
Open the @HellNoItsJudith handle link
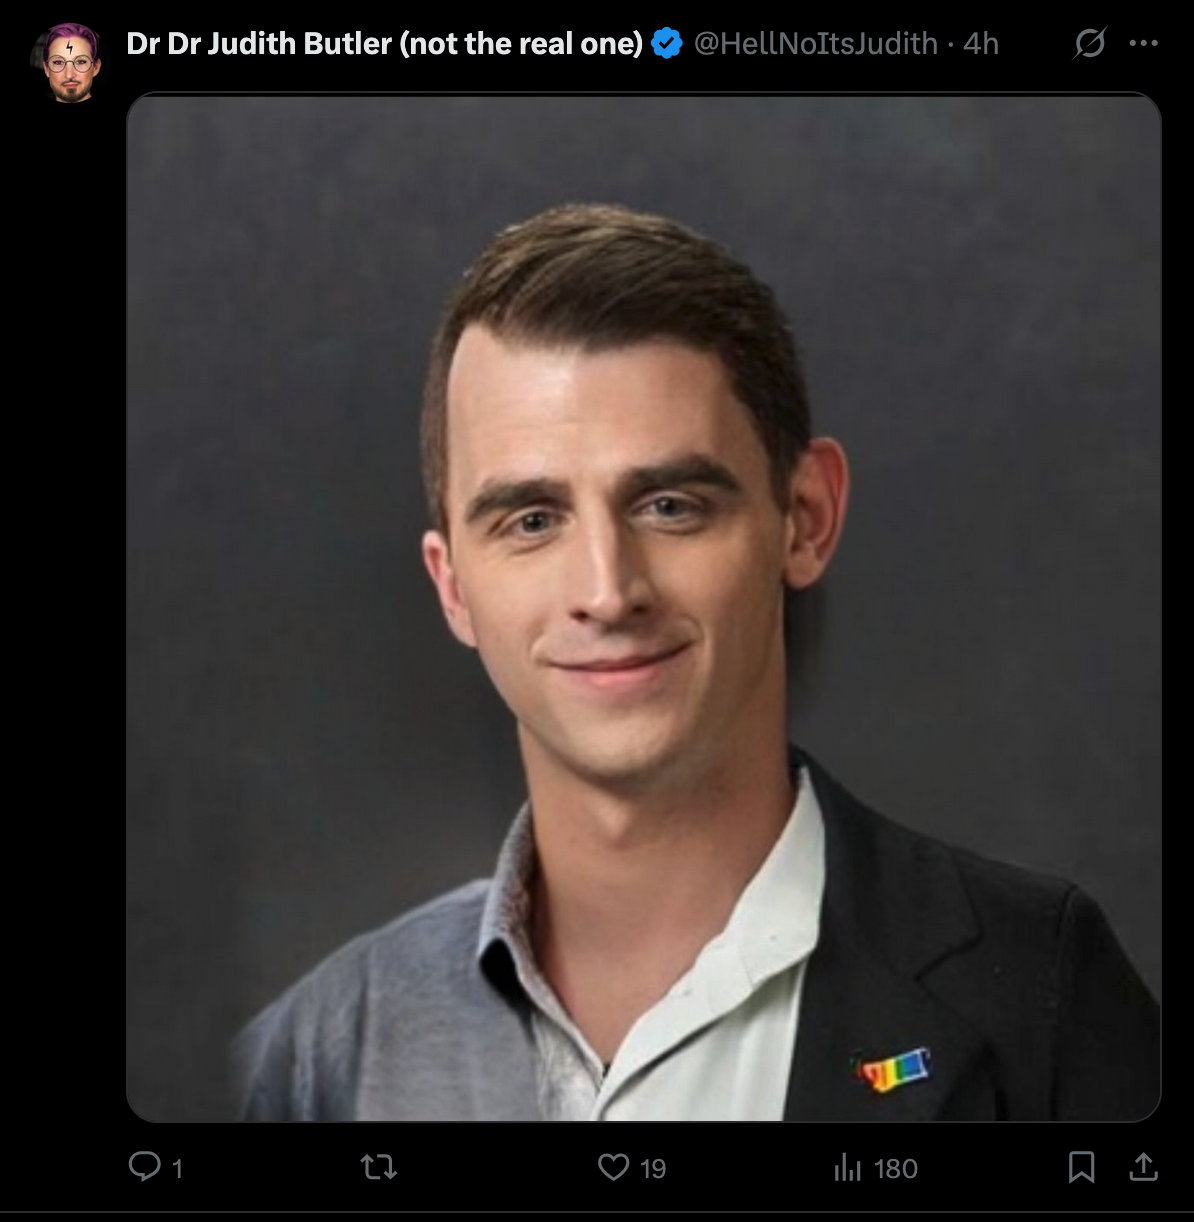[816, 44]
